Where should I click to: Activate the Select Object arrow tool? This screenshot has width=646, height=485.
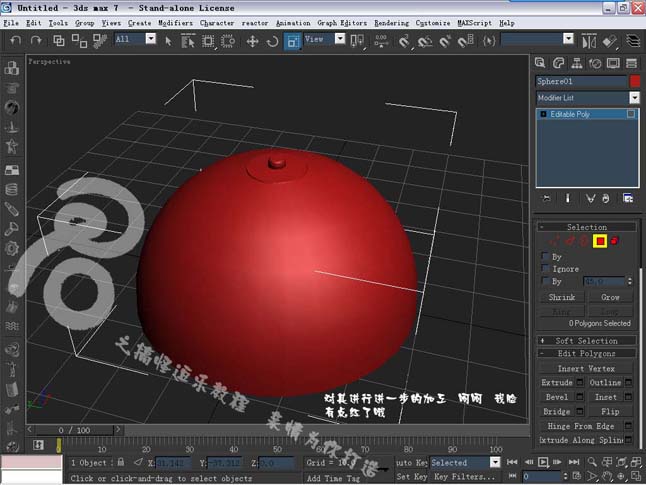point(168,41)
